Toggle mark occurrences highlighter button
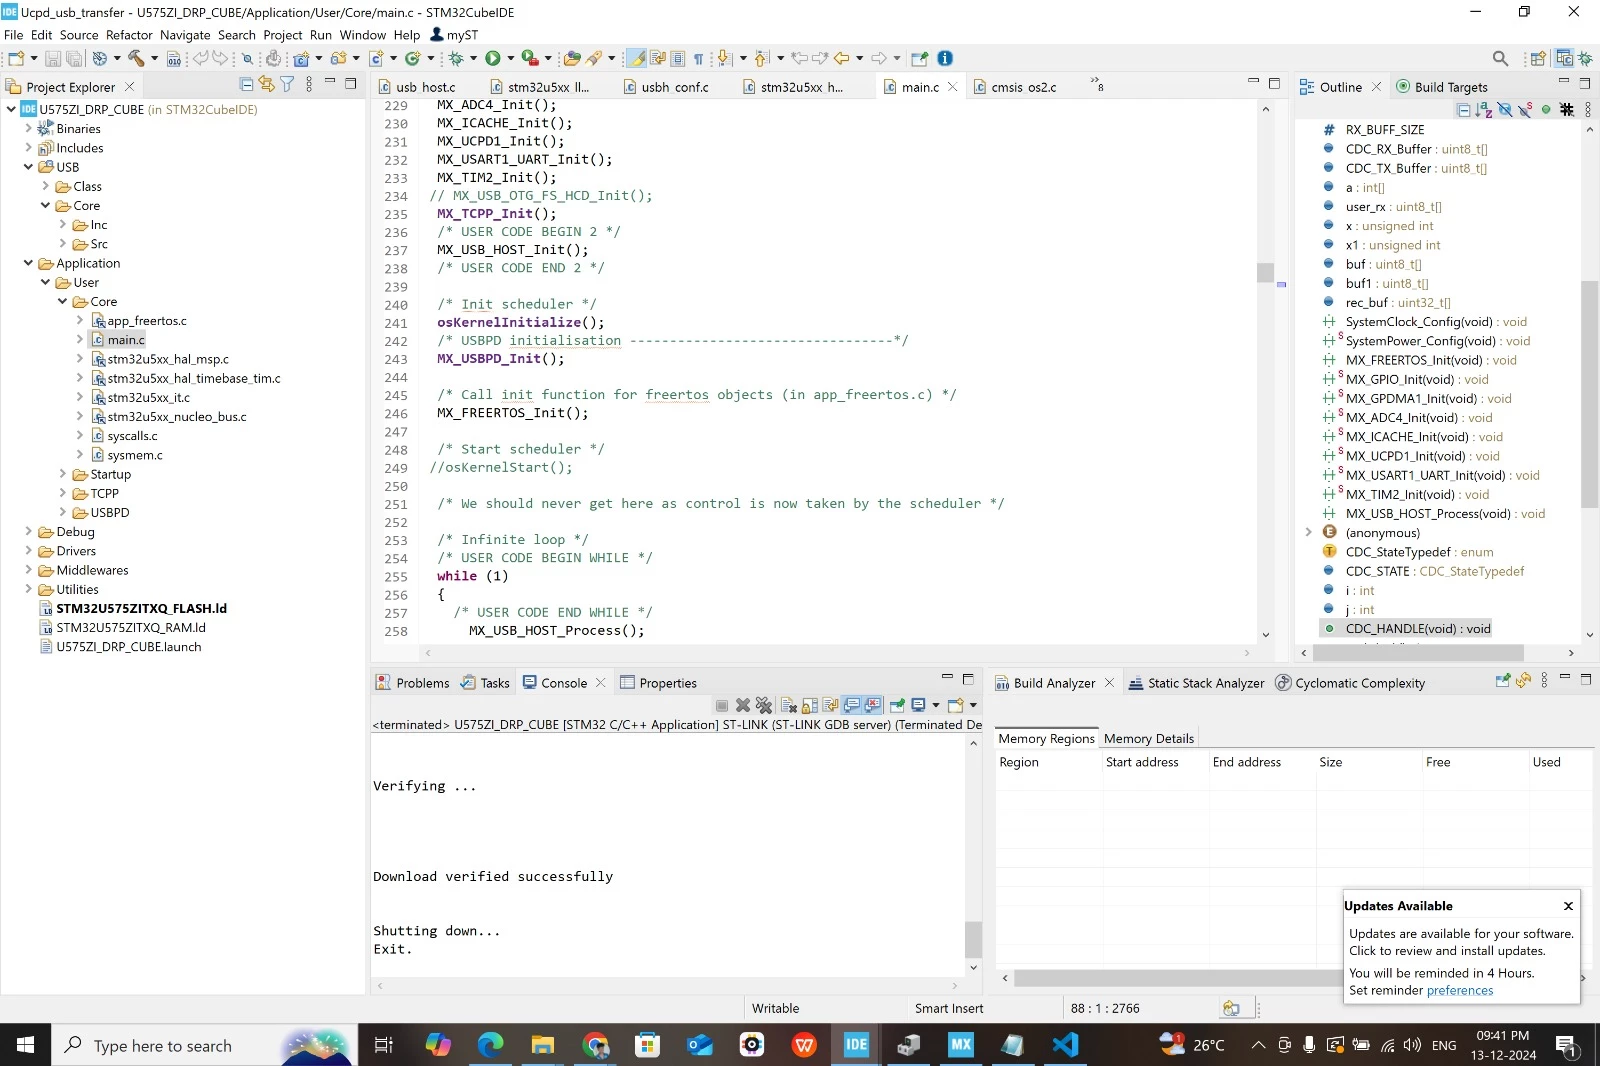Image resolution: width=1600 pixels, height=1066 pixels. pyautogui.click(x=636, y=58)
